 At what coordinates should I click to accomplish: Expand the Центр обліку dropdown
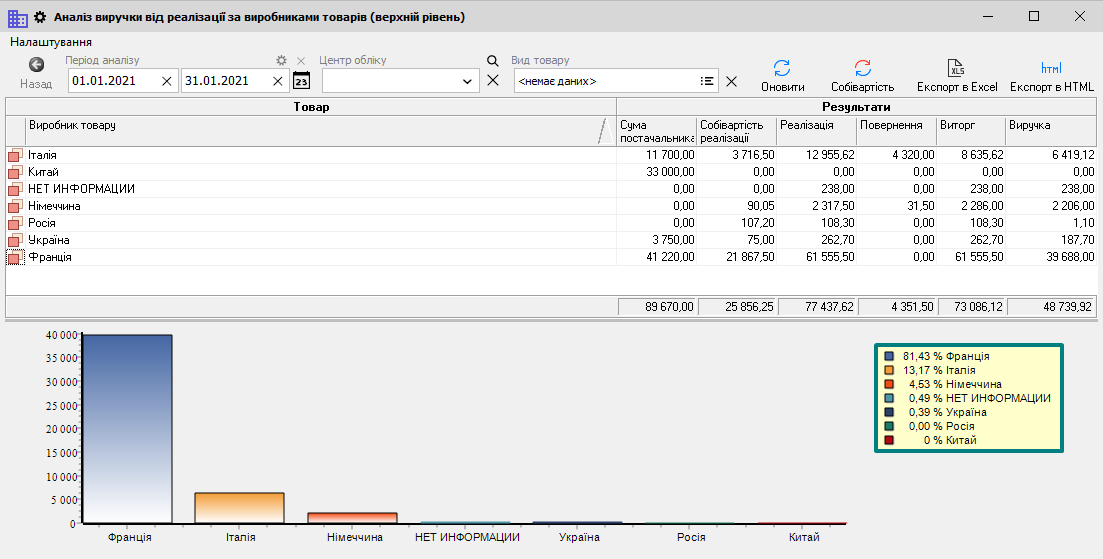(469, 81)
